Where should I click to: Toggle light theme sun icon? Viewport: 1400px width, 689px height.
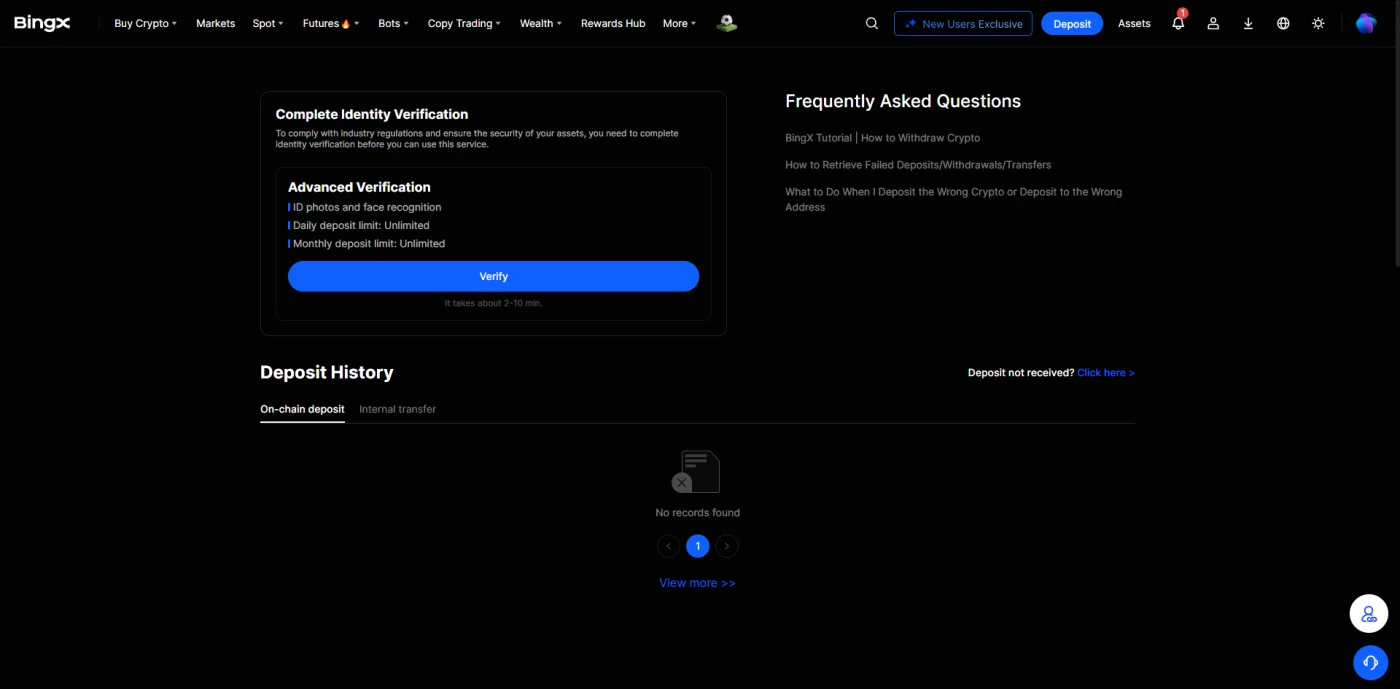[x=1318, y=23]
